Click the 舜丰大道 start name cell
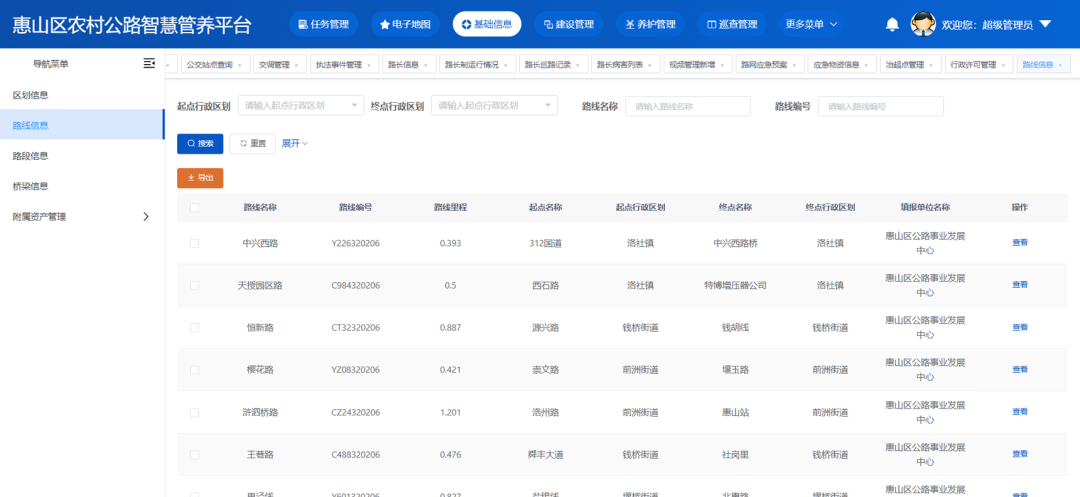 546,454
